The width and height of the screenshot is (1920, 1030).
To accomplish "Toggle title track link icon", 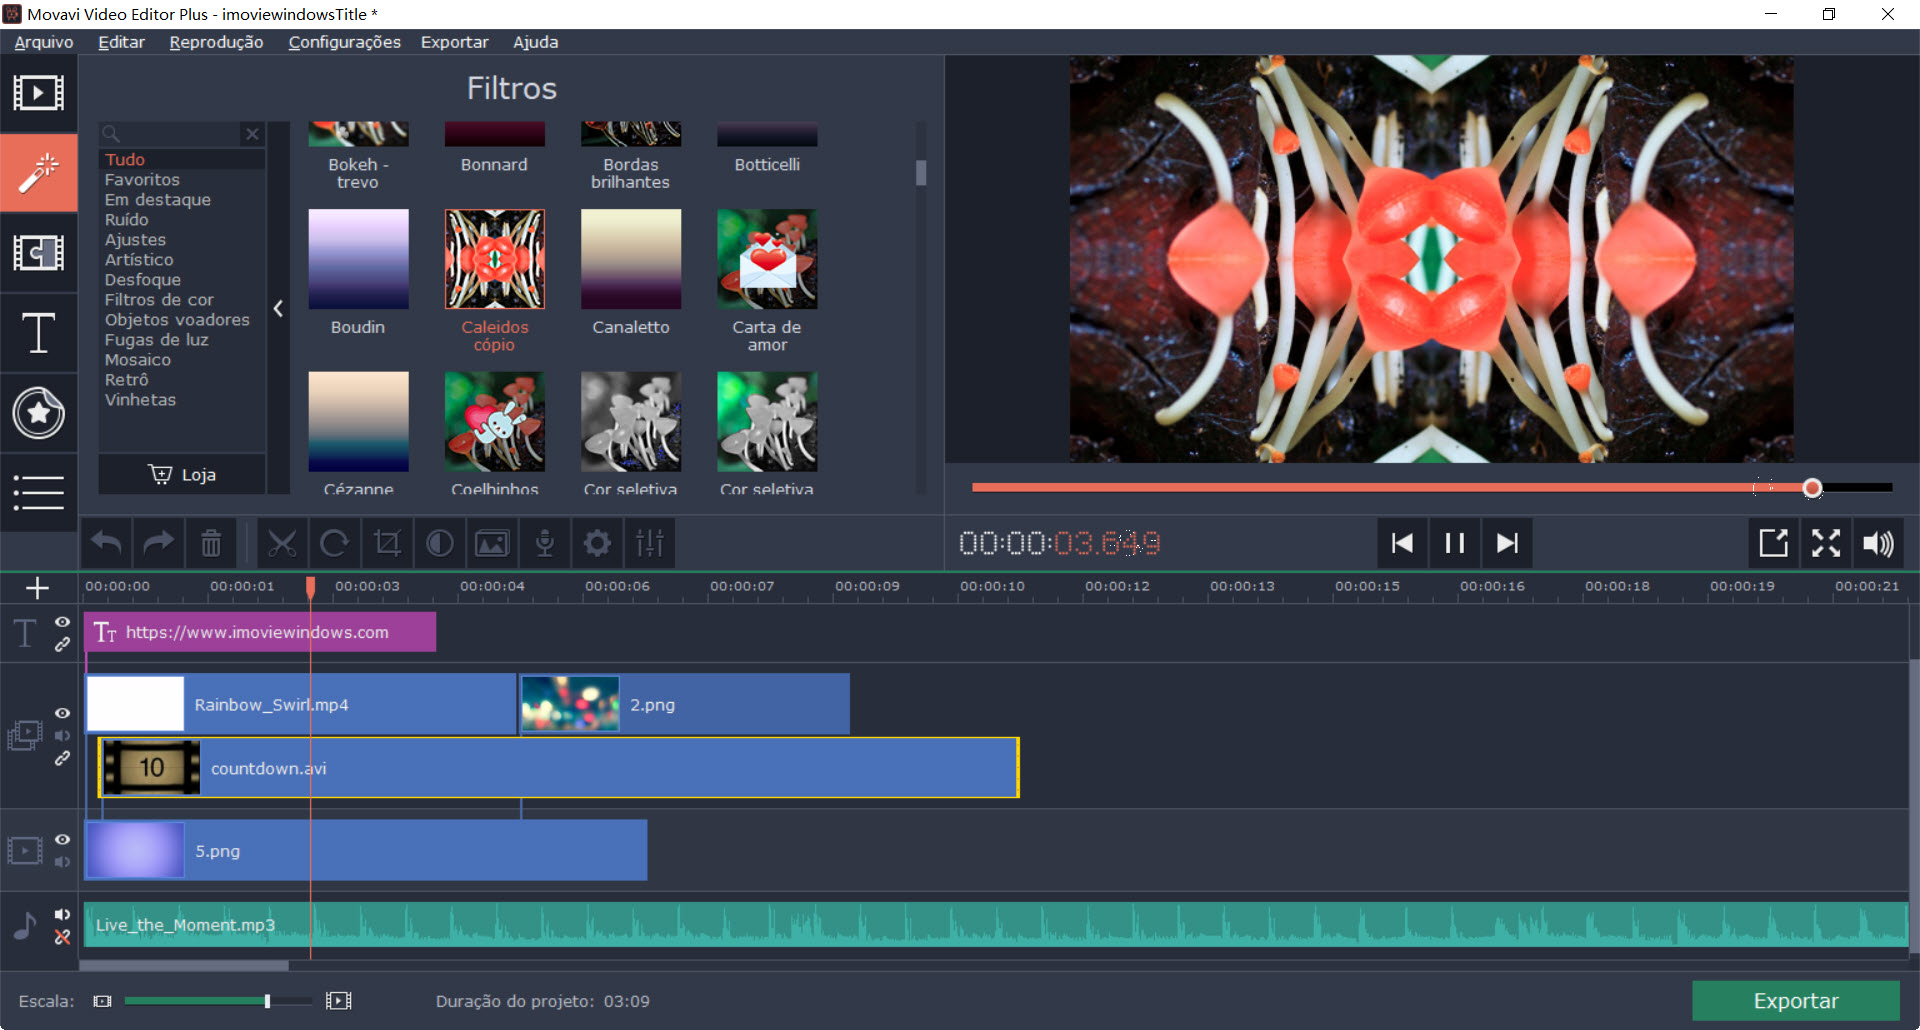I will pyautogui.click(x=62, y=645).
